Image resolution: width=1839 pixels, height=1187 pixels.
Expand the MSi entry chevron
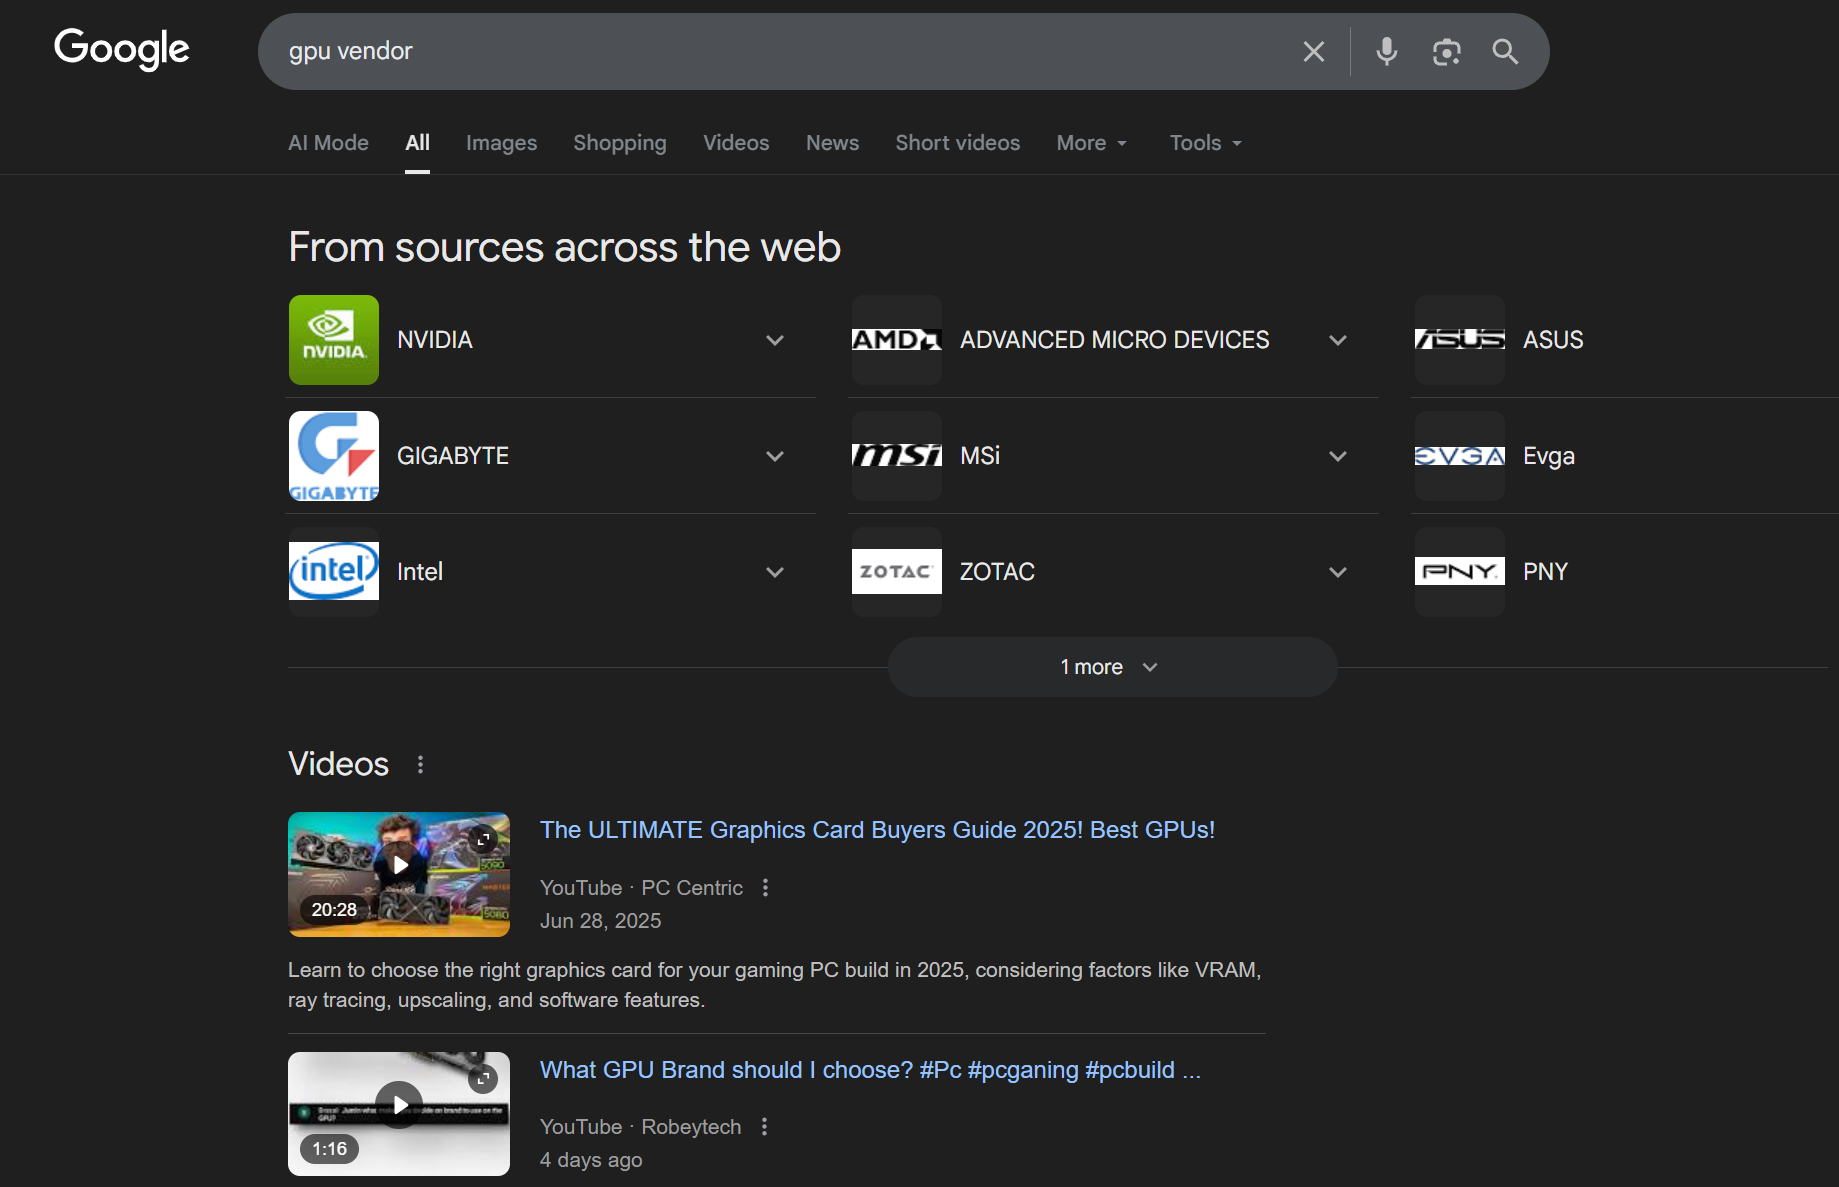click(x=1338, y=456)
